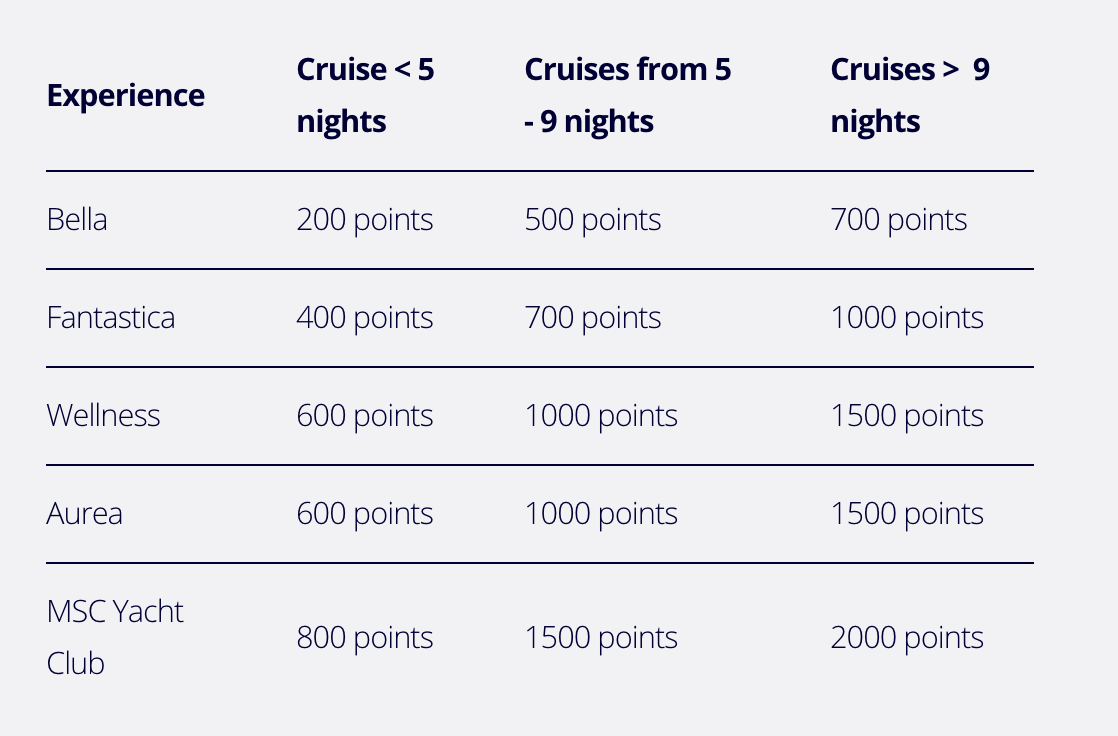This screenshot has height=736, width=1118.
Task: Click Fantastica's 400 points cell
Action: click(365, 318)
